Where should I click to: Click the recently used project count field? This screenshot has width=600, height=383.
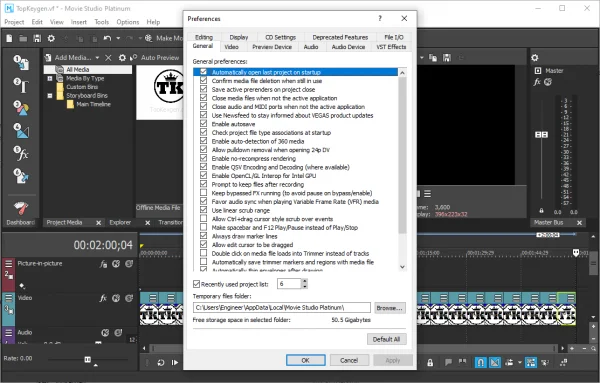point(290,284)
